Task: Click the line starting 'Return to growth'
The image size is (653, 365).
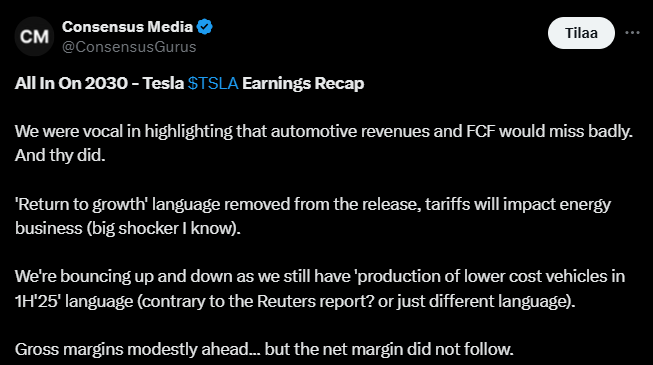Action: tap(313, 205)
